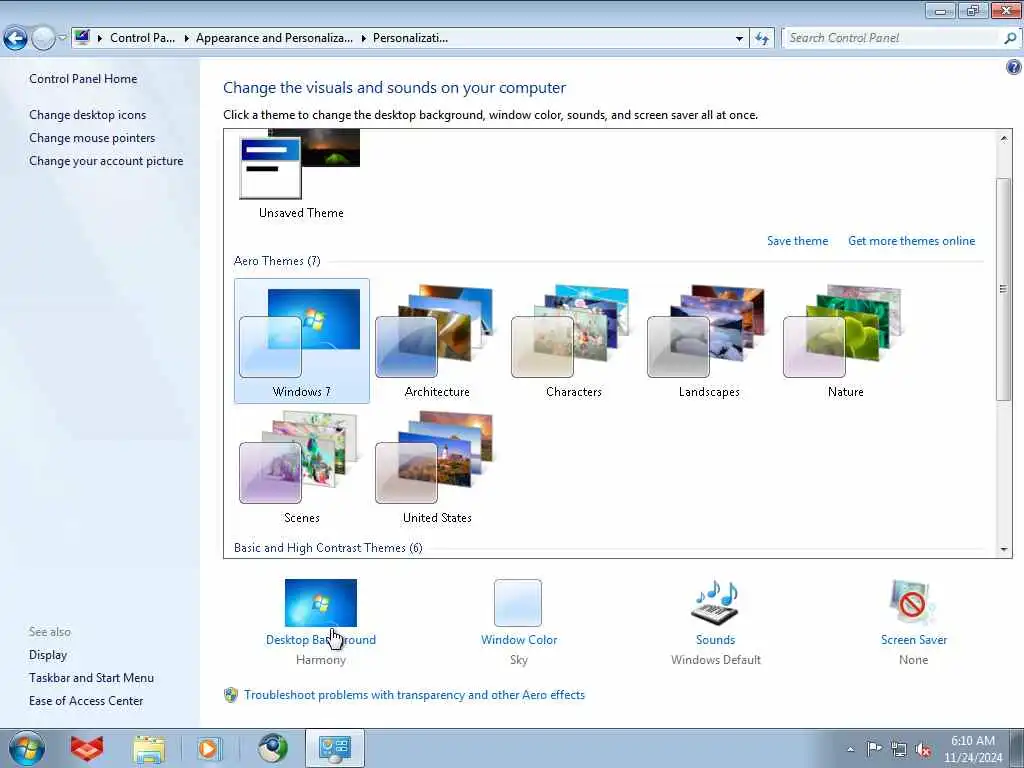Image resolution: width=1024 pixels, height=768 pixels.
Task: Click the Control Panel address bar icon
Action: (82, 37)
